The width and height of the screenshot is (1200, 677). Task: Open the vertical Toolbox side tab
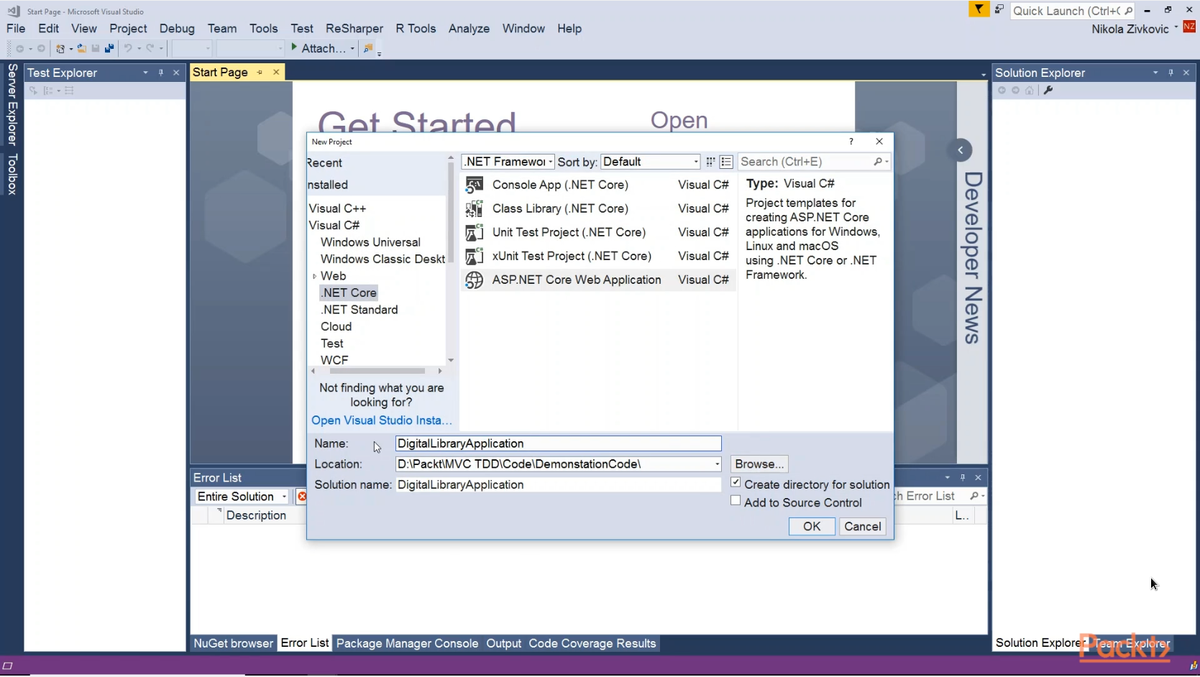point(12,174)
